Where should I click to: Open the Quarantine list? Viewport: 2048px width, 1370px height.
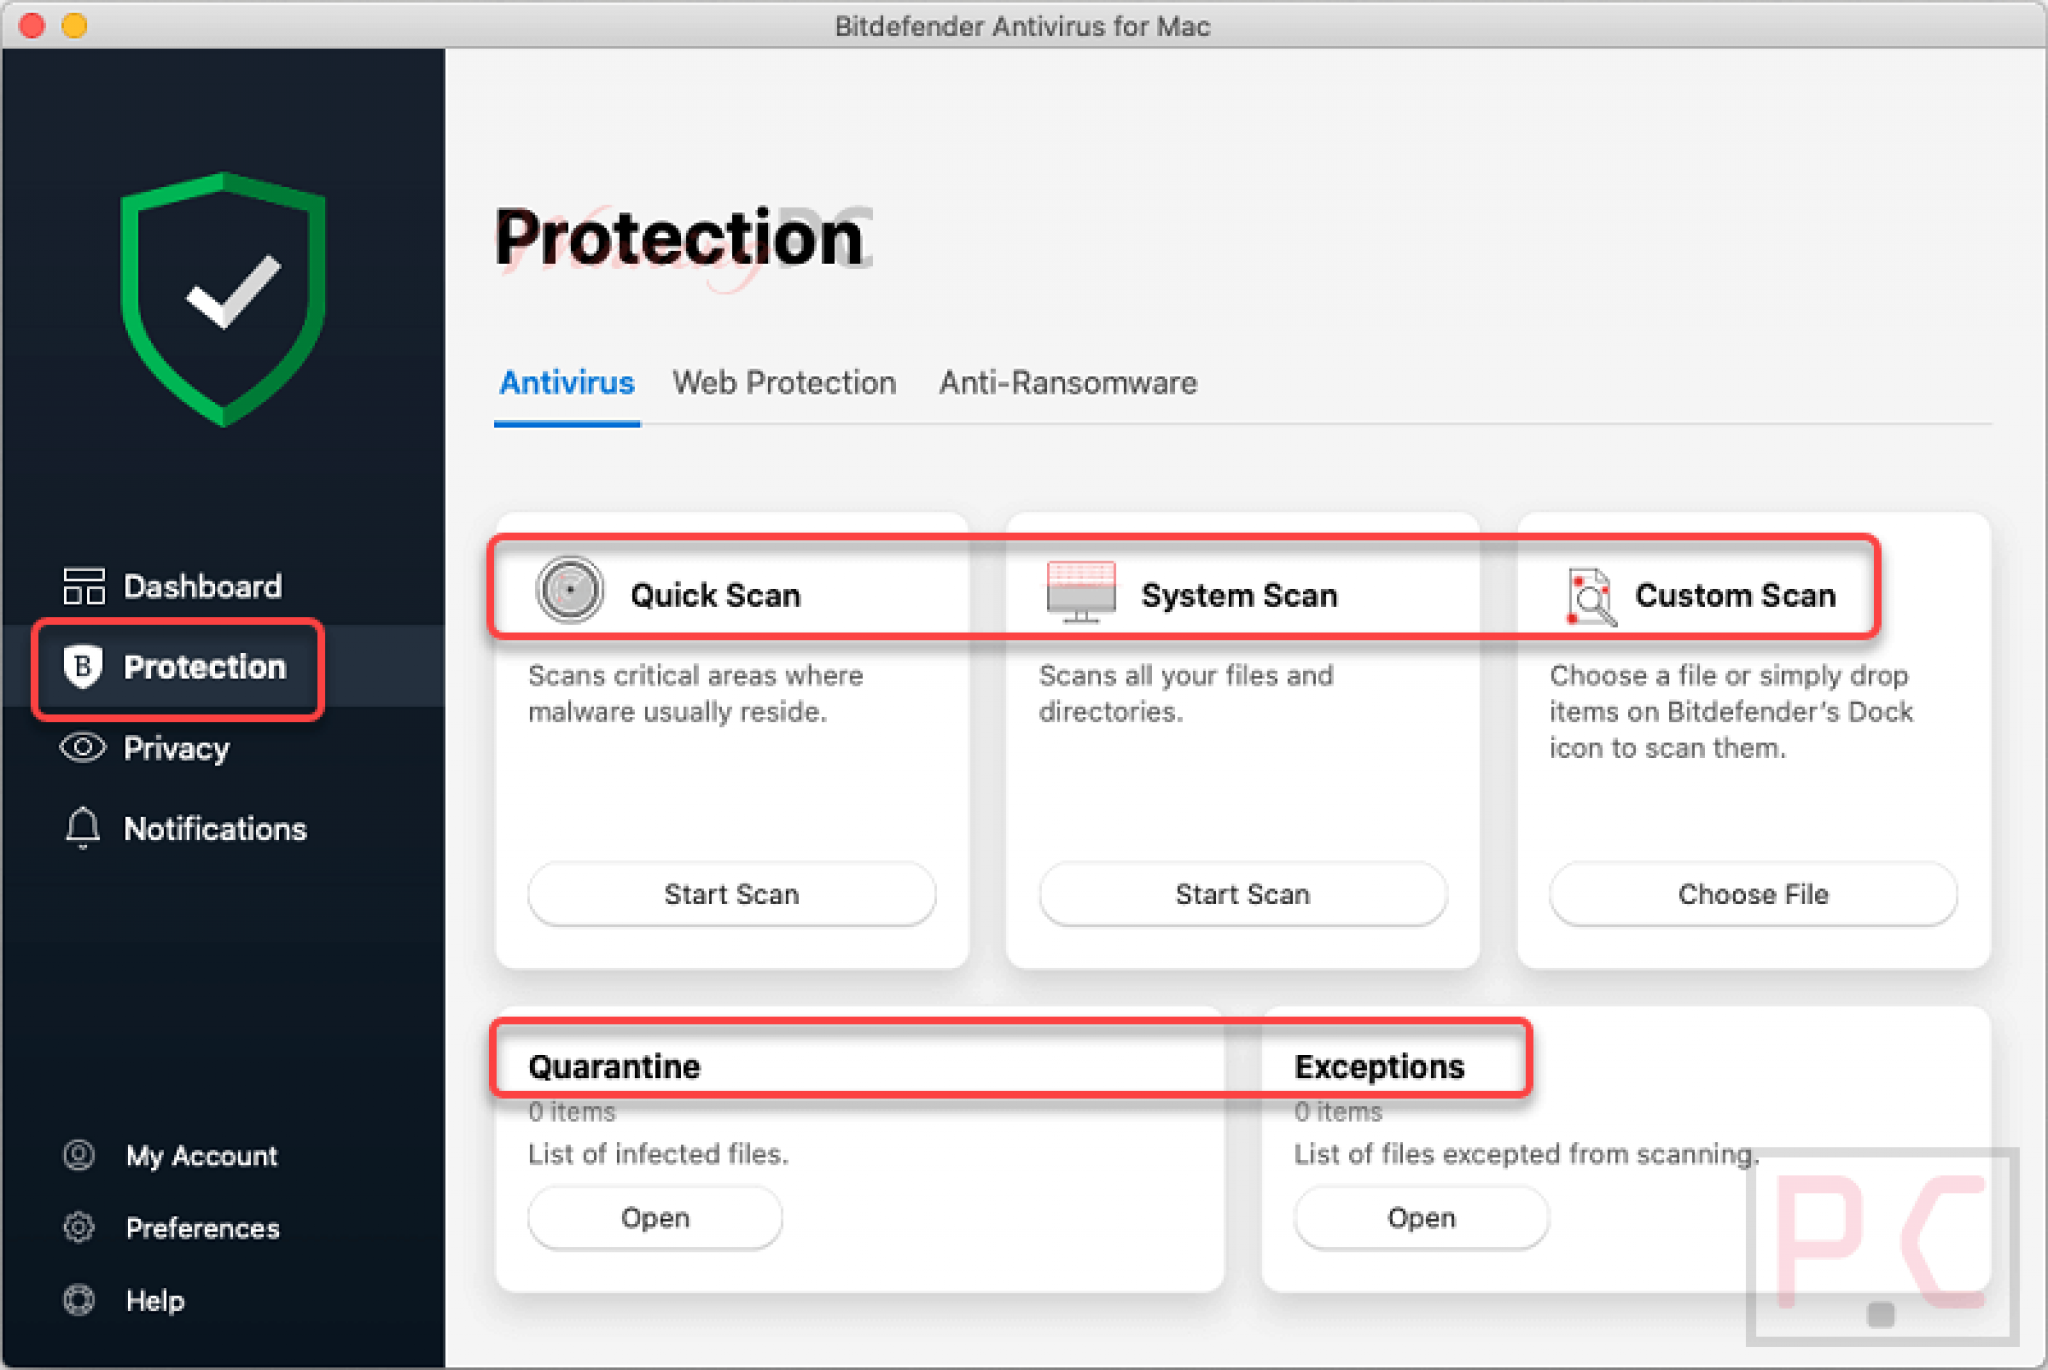(x=655, y=1218)
